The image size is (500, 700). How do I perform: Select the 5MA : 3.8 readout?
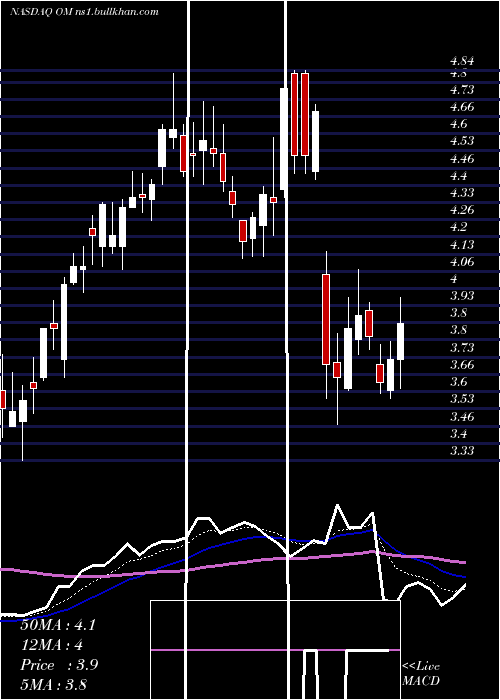tap(54, 684)
